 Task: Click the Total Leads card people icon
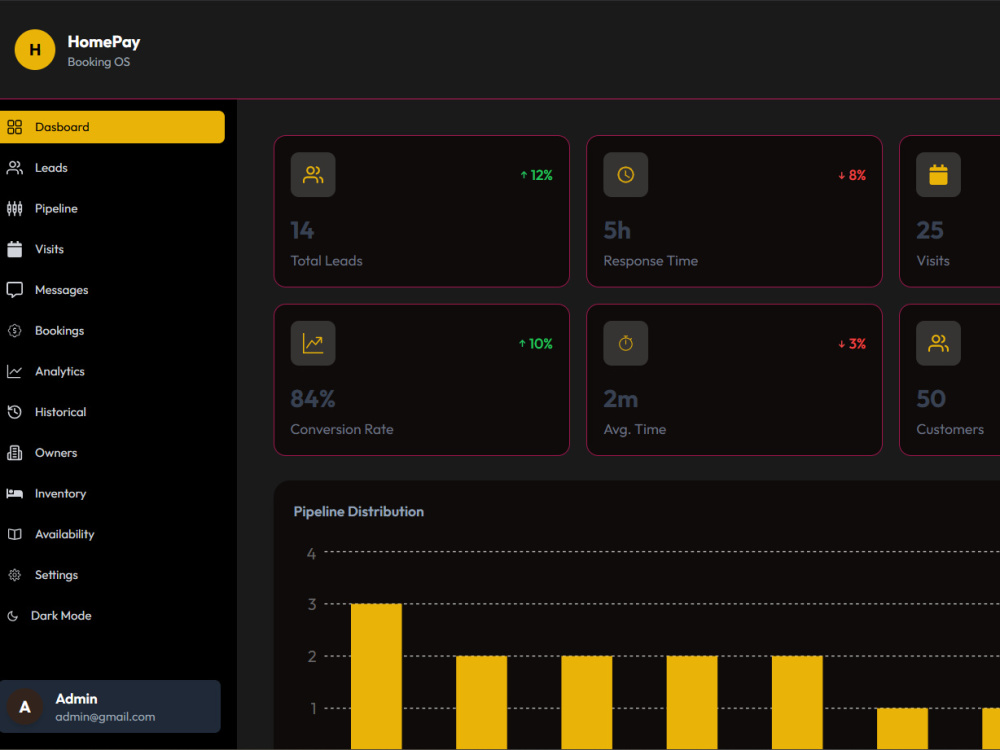[x=313, y=175]
